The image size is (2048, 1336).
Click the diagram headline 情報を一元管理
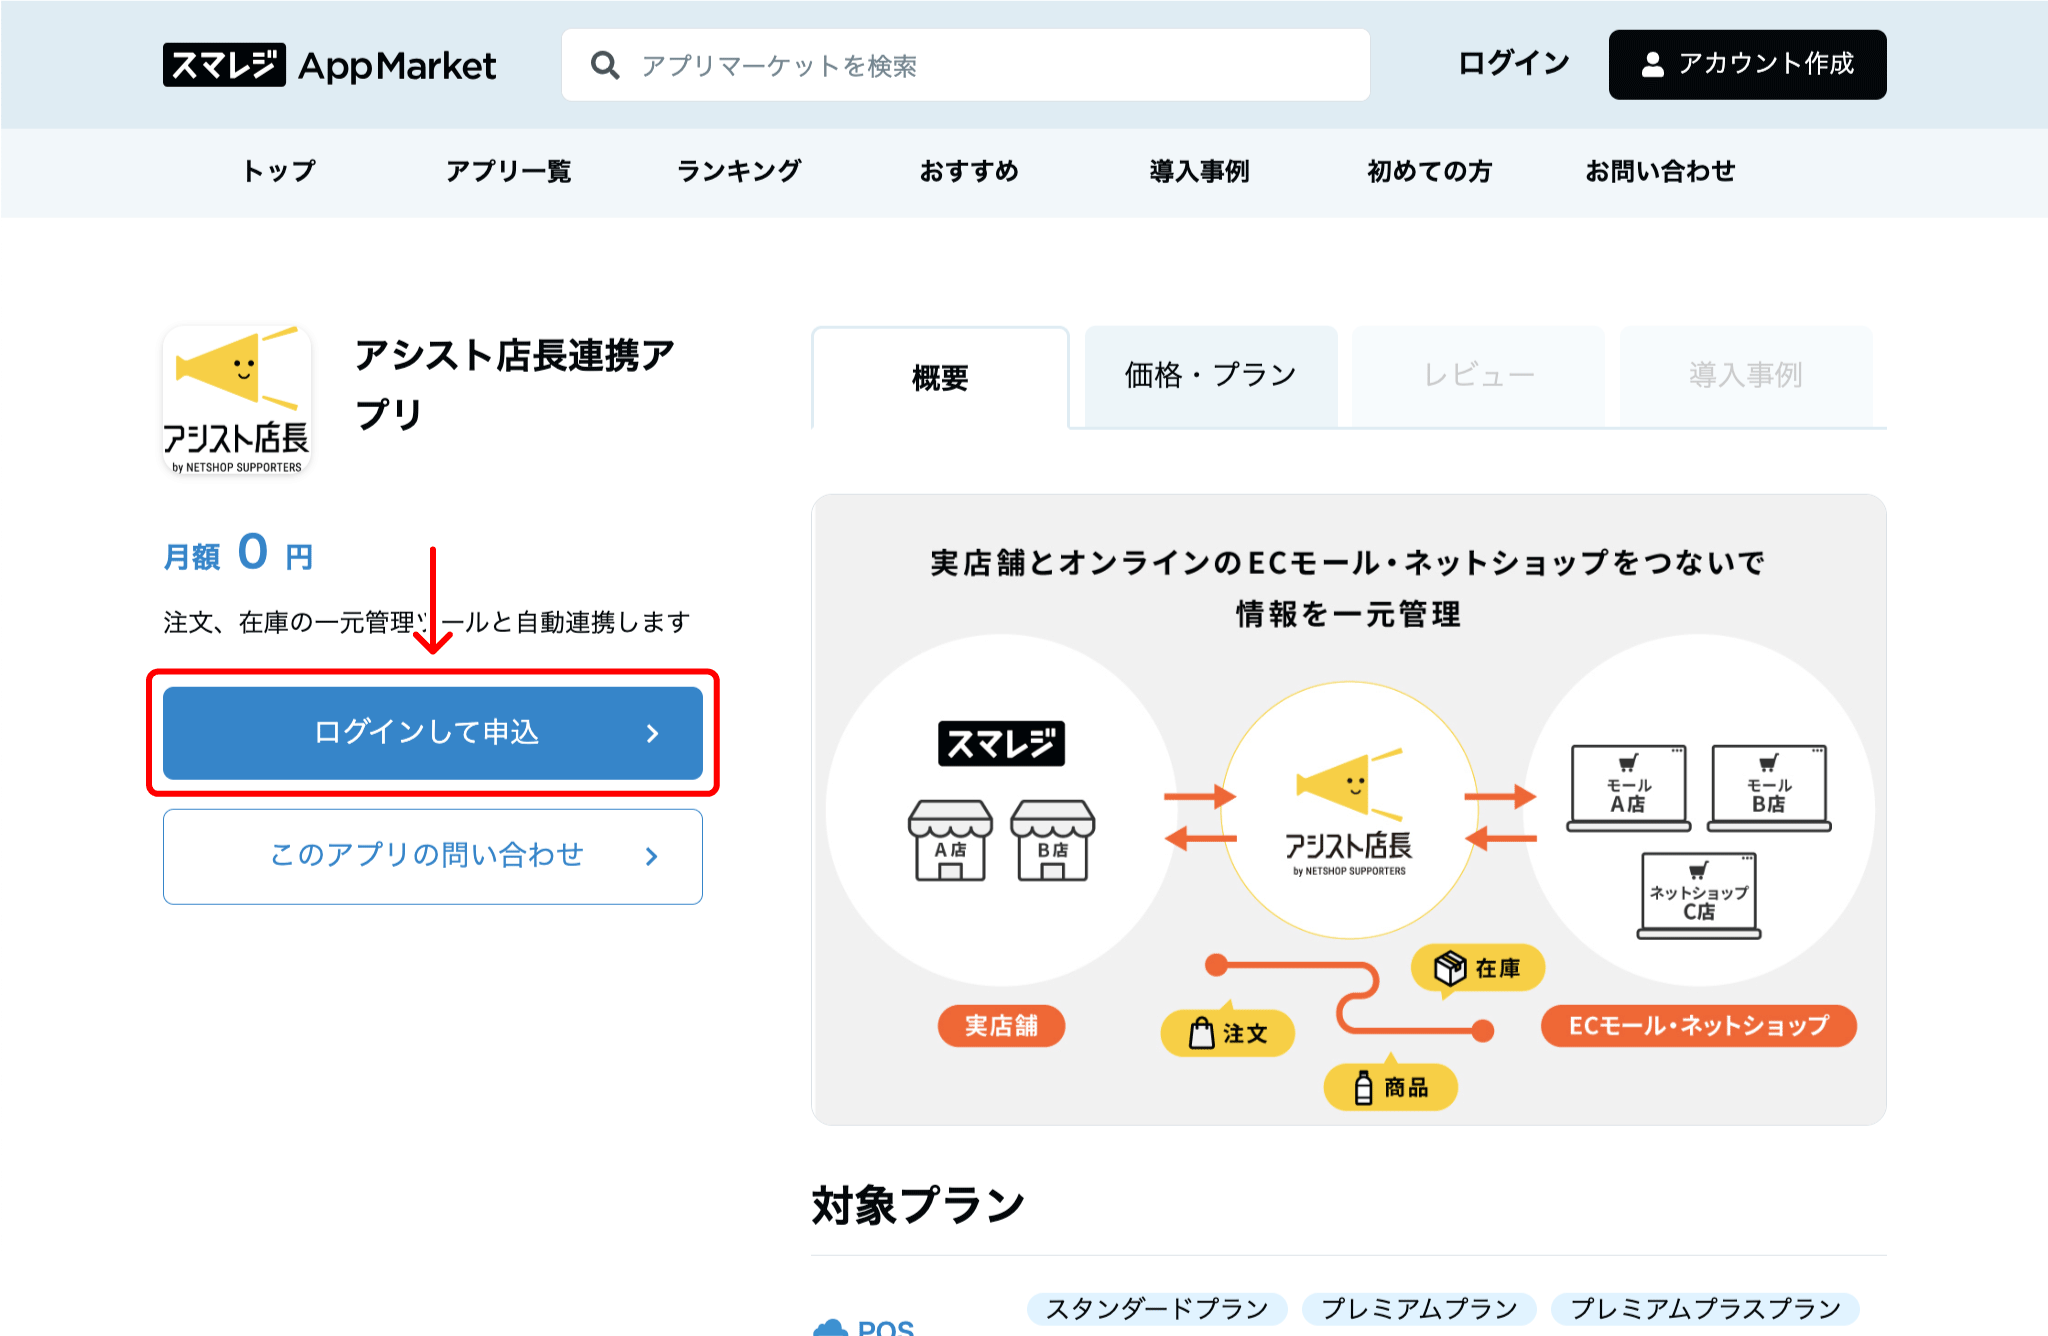point(1348,614)
